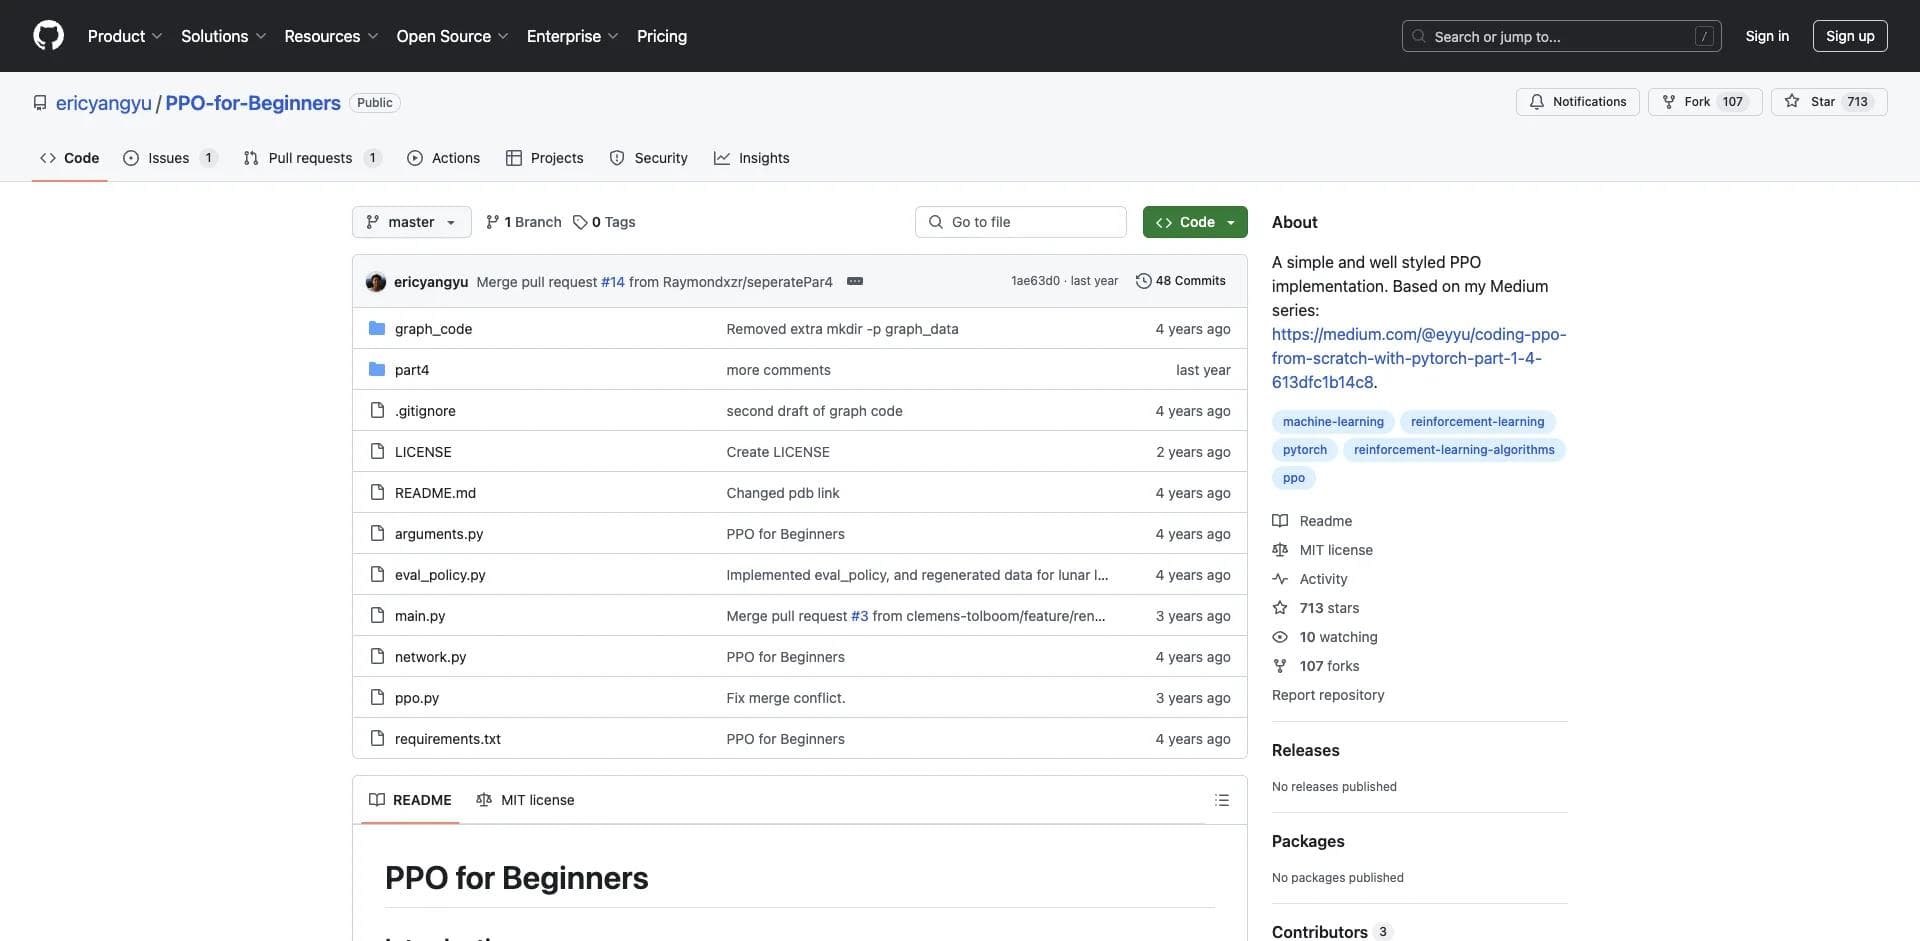Click the pytorch topic tag

[x=1305, y=450]
